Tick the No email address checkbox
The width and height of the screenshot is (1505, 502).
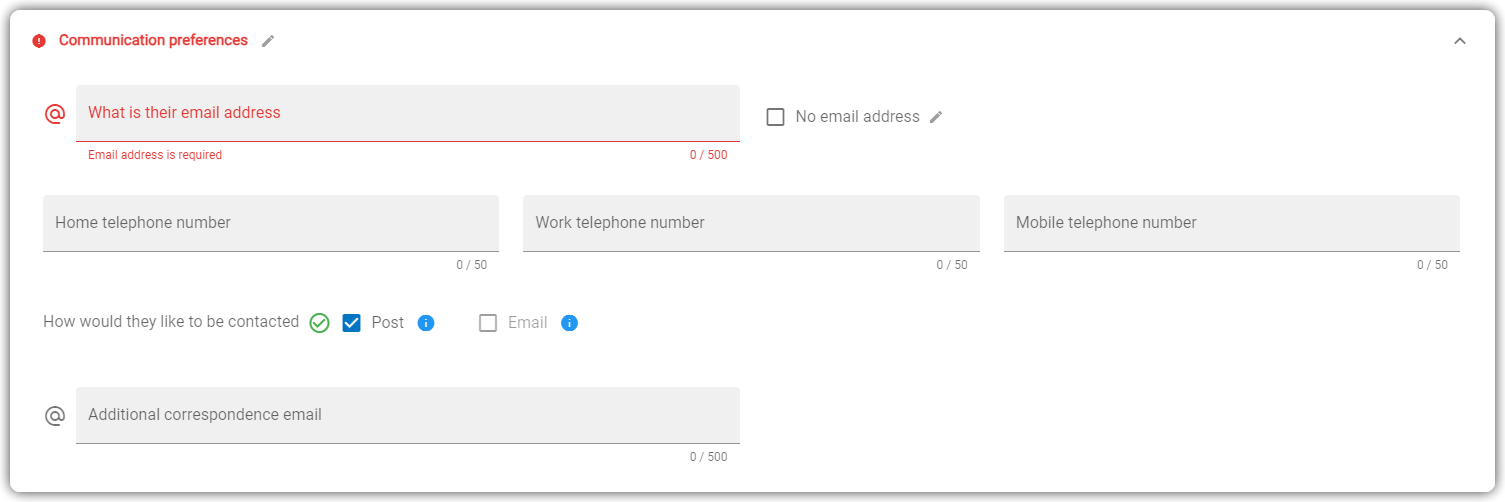[x=775, y=117]
